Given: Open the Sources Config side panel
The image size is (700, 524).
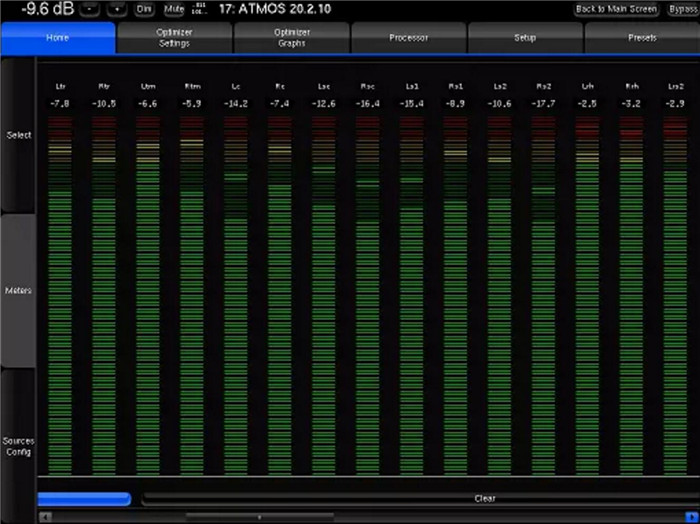Looking at the screenshot, I should [x=18, y=446].
